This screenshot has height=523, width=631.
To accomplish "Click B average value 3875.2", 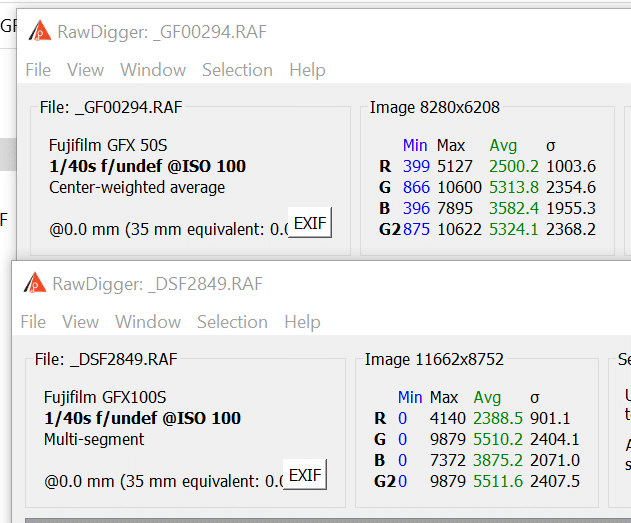I will [498, 460].
